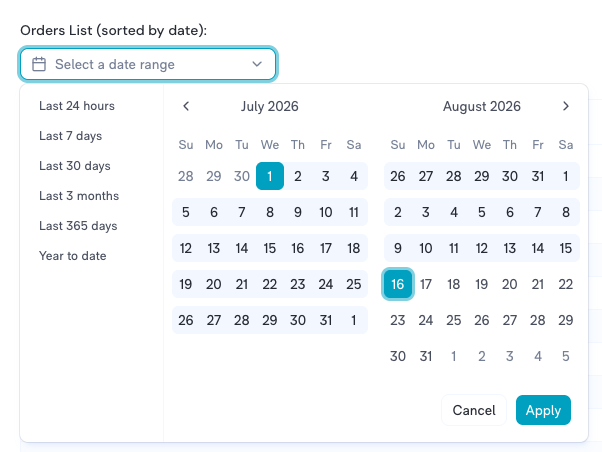Screen dimensions: 602x452
Task: Select July 1 start date
Action: [x=270, y=176]
